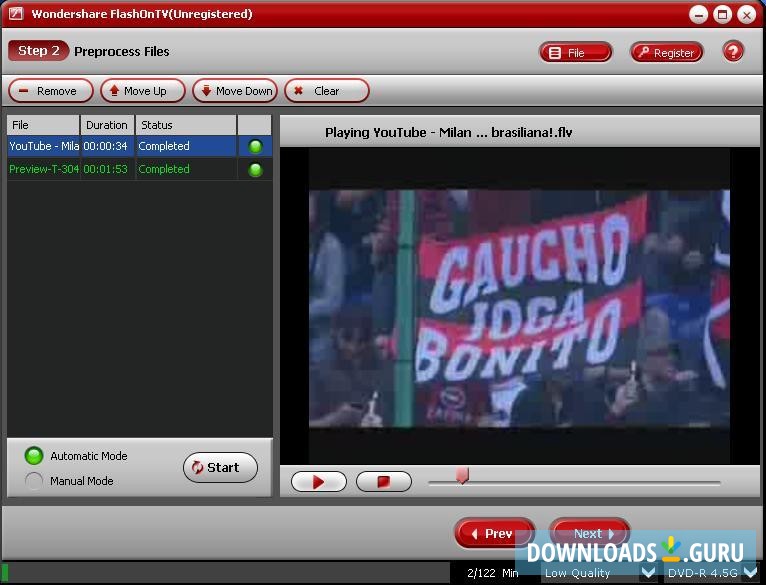The image size is (766, 585).
Task: Select the YouTube - Mila file row
Action: pos(139,146)
